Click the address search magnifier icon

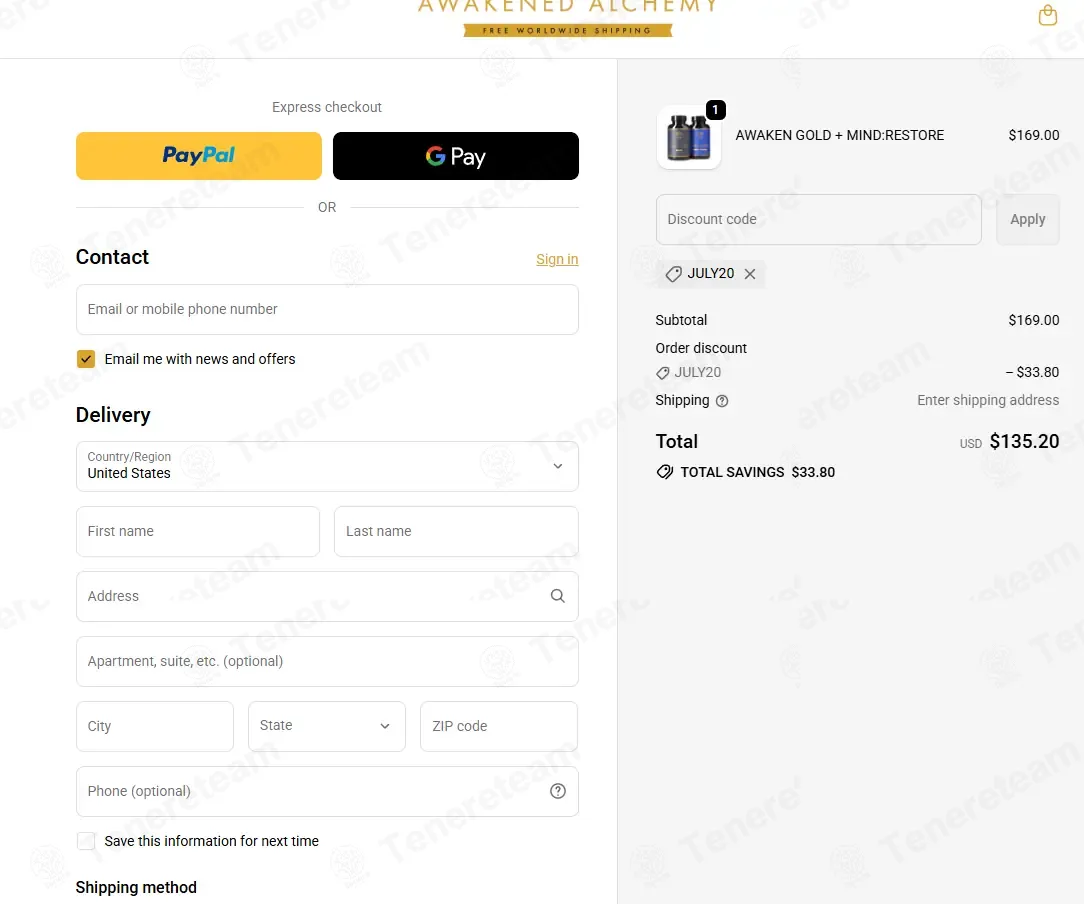coord(557,596)
